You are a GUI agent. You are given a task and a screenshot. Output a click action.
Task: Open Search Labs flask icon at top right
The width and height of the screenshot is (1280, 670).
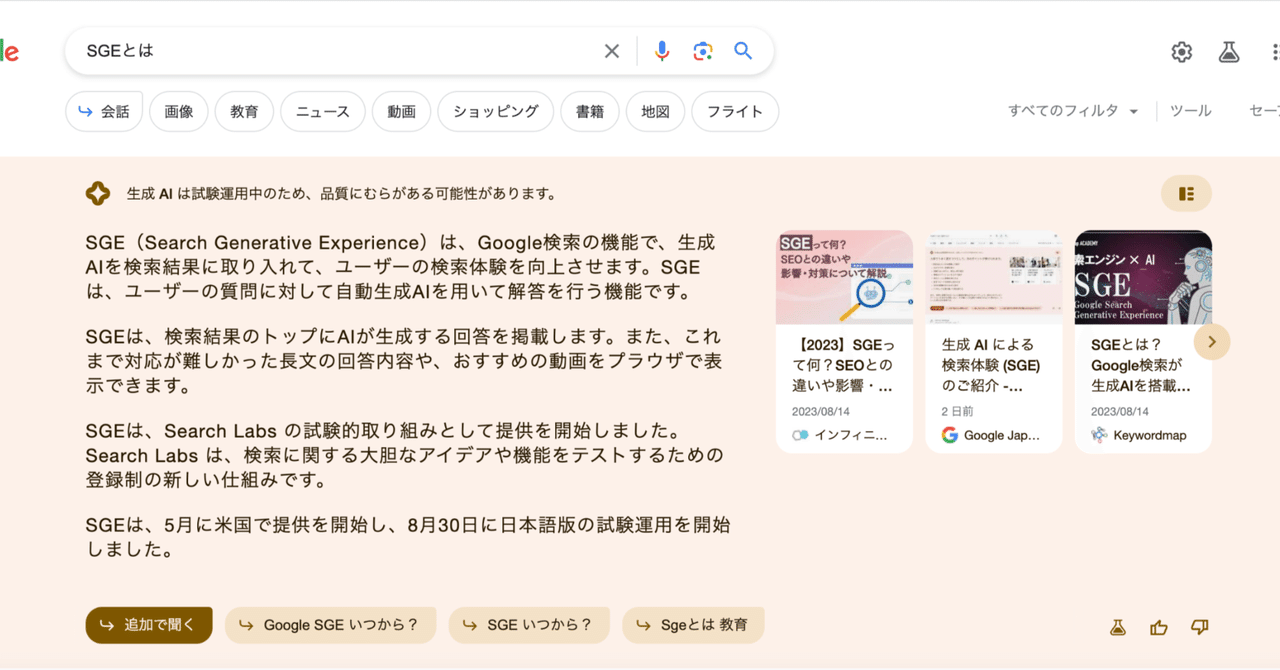click(1229, 51)
